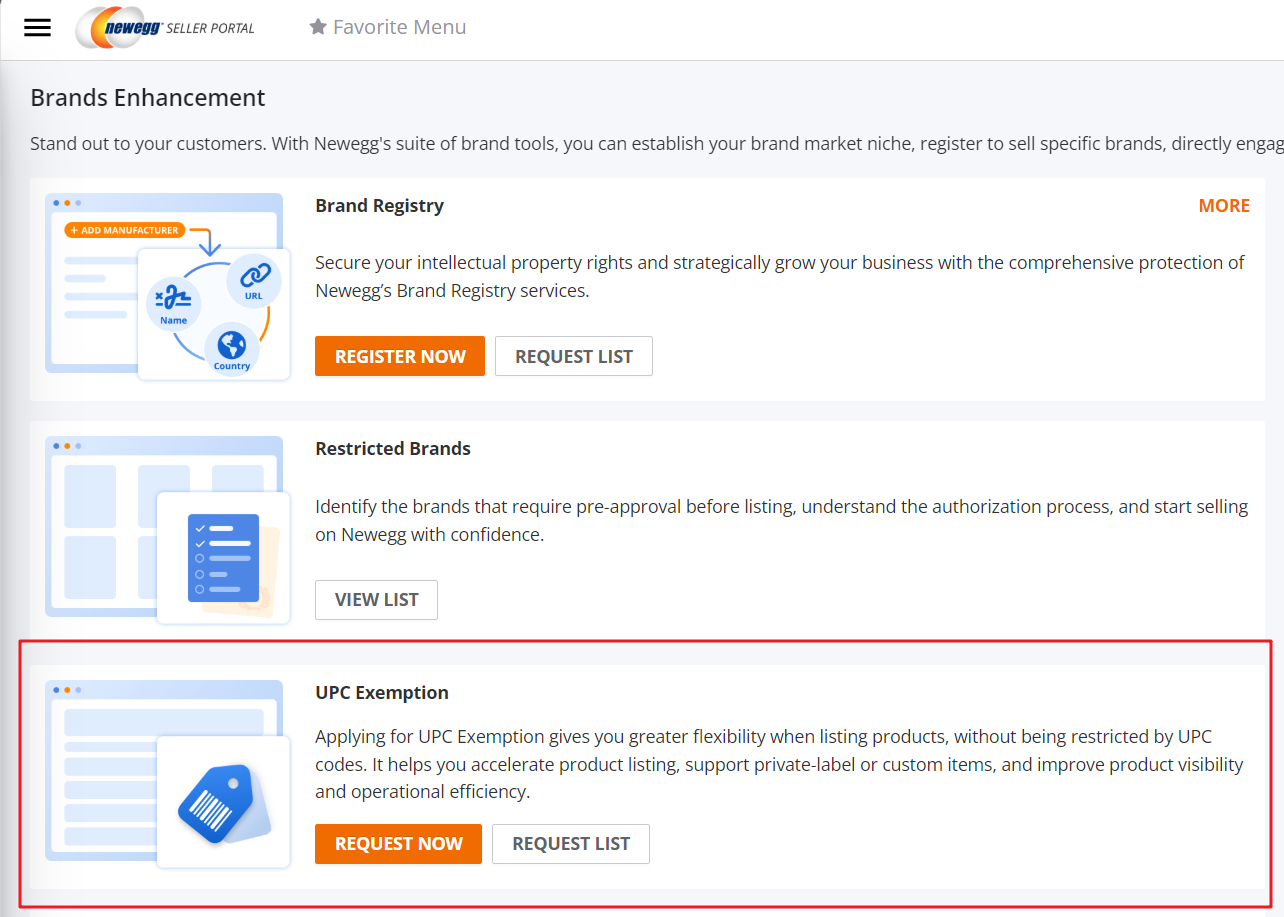Click the Brands Enhancement page title
Screen dimensions: 1284x917
click(148, 98)
